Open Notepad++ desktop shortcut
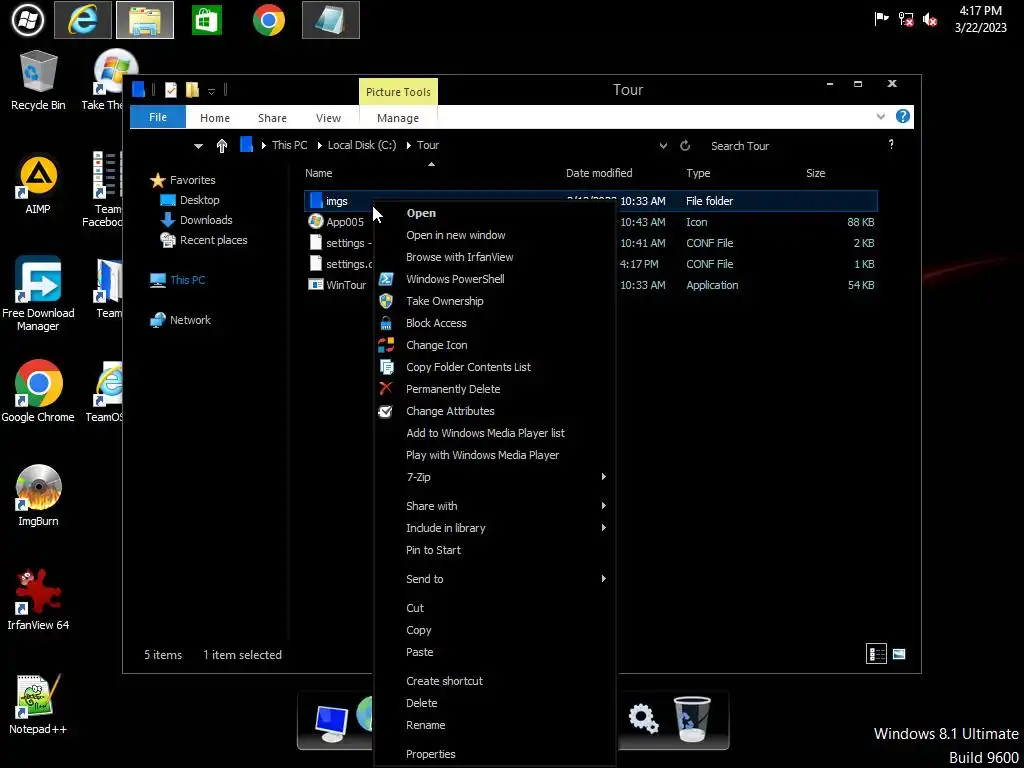 pos(38,704)
